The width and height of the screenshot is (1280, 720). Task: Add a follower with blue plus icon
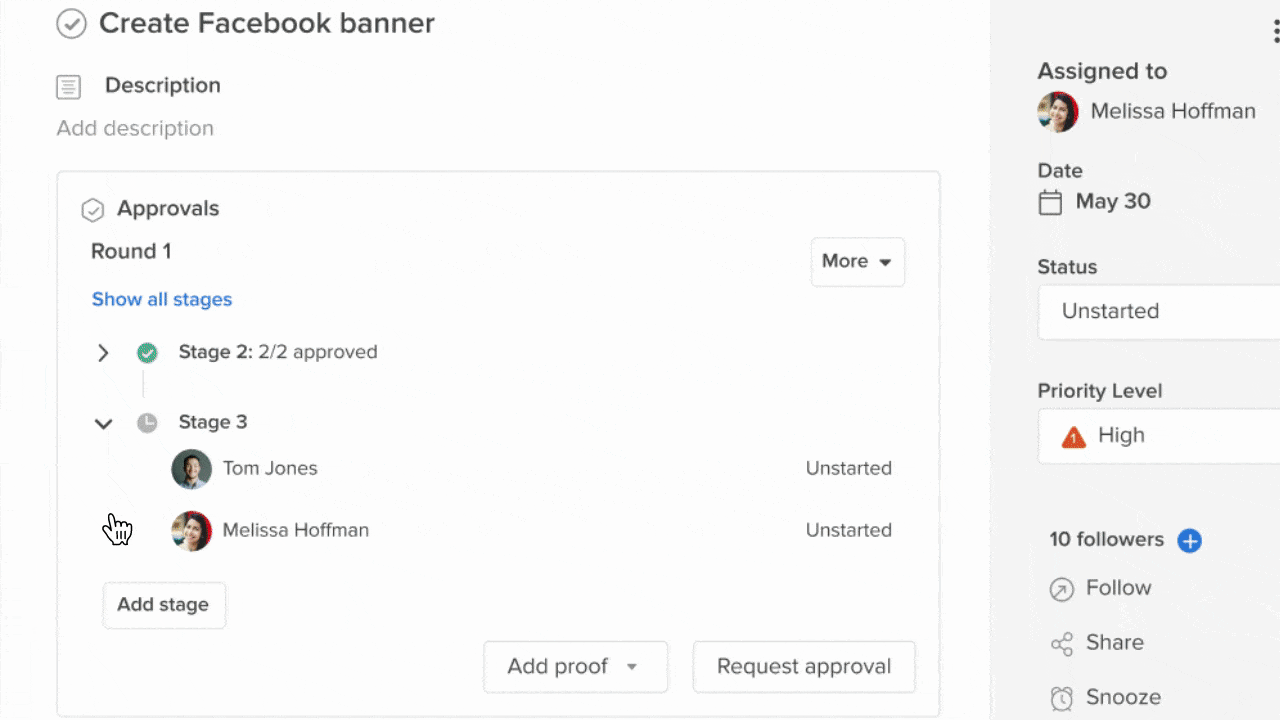coord(1189,541)
